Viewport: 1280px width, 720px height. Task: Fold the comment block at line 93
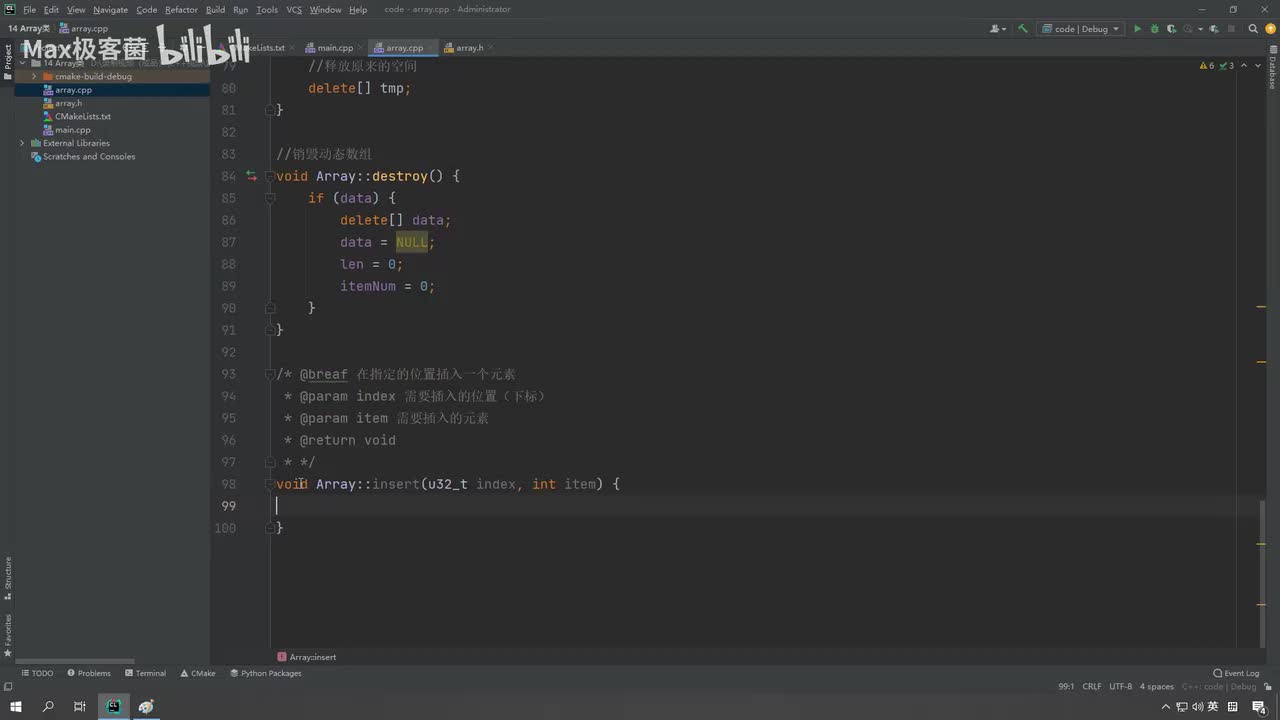(270, 374)
